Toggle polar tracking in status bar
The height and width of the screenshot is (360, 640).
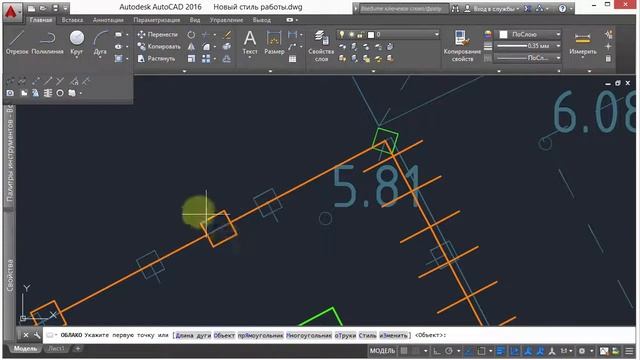pyautogui.click(x=449, y=351)
